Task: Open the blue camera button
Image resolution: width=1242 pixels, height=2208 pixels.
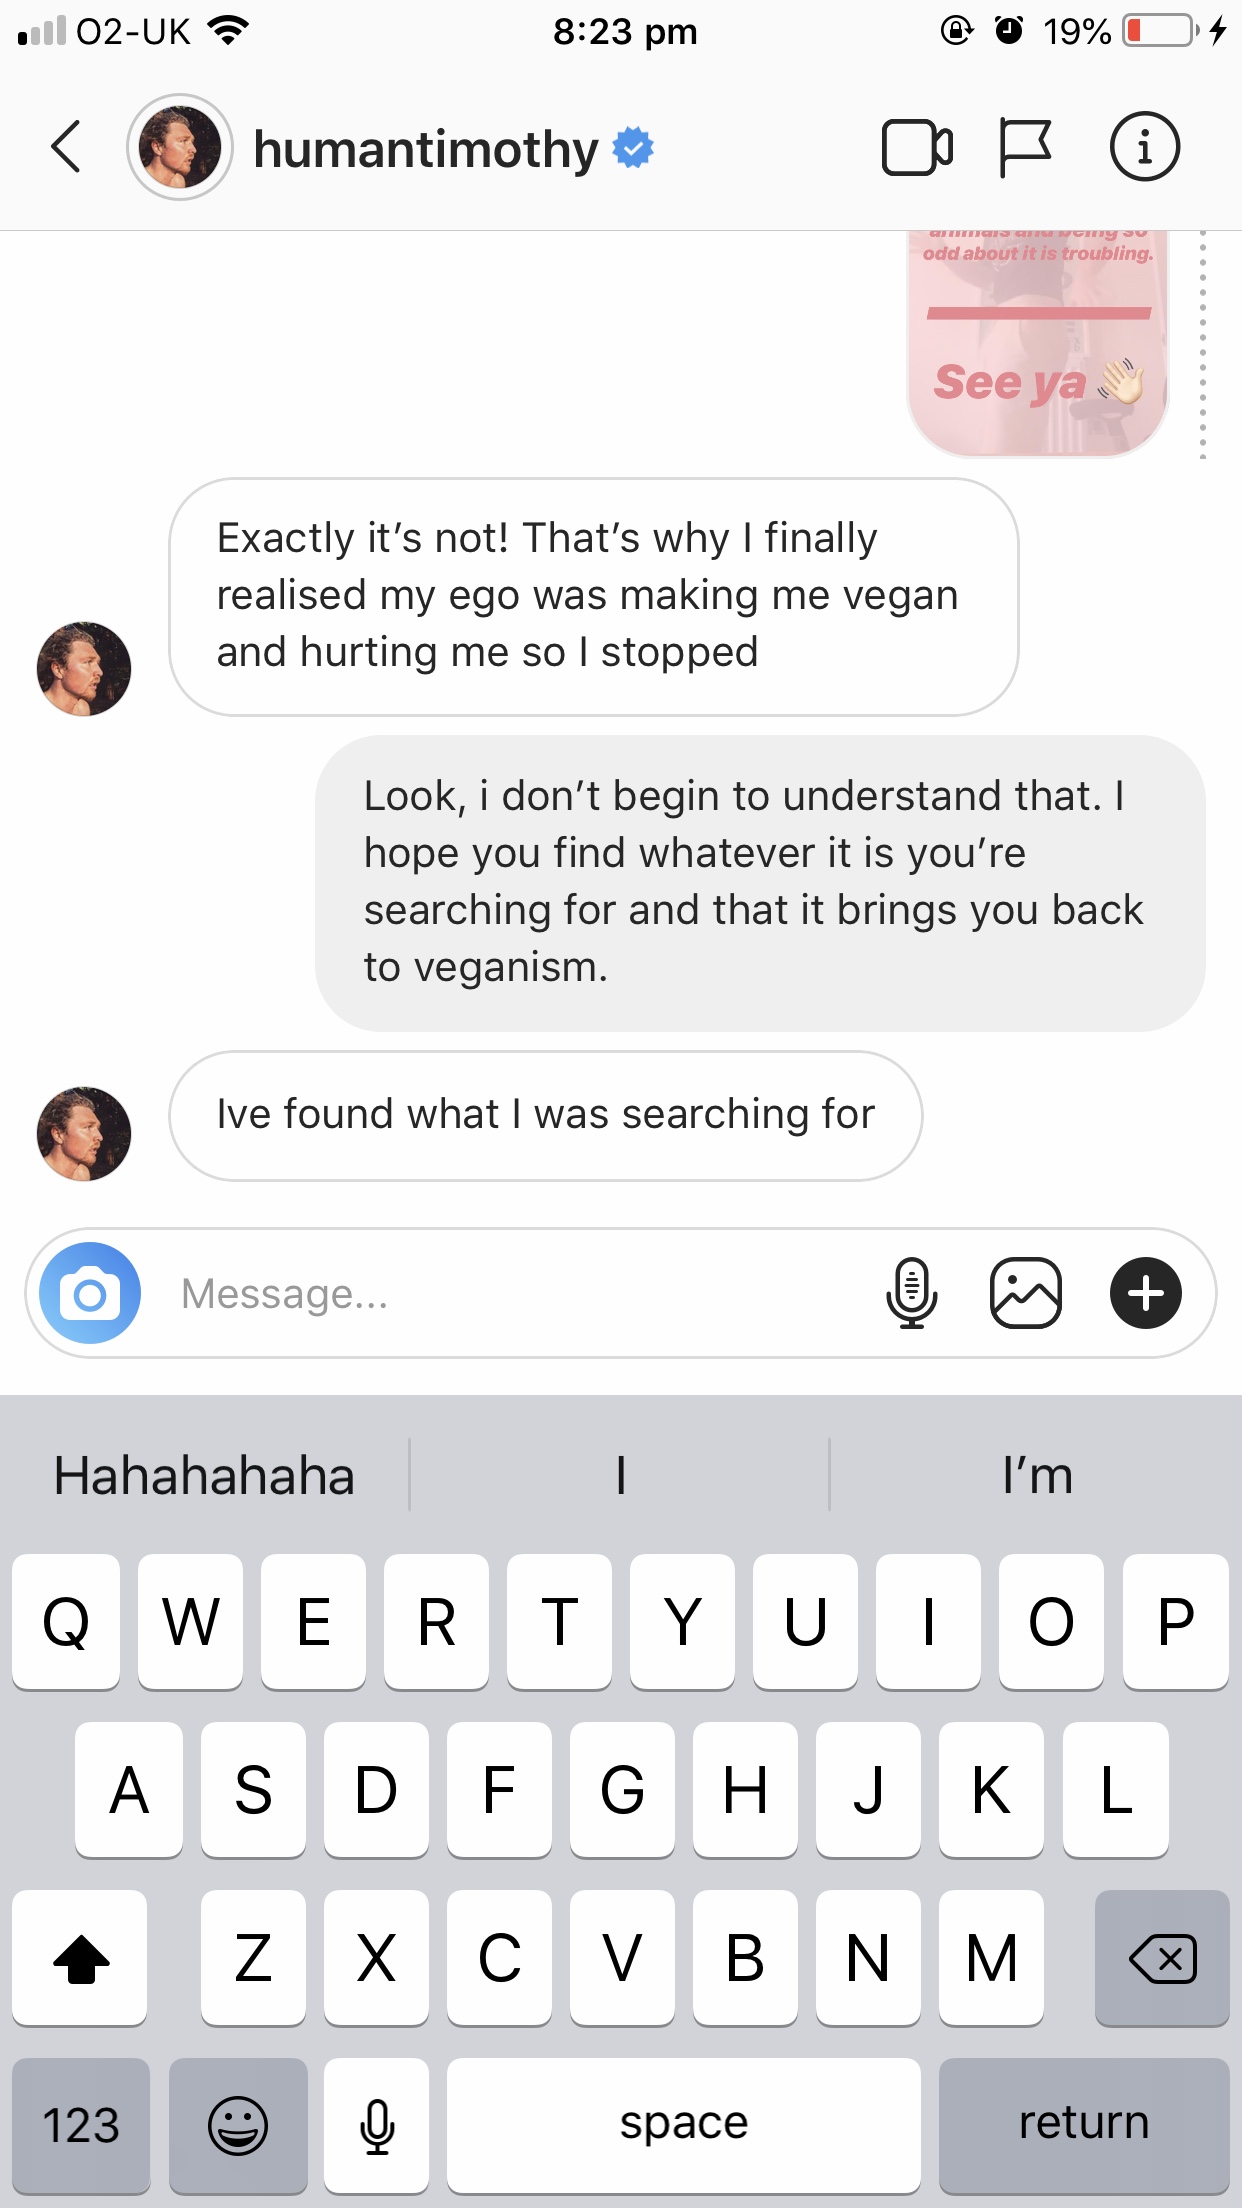Action: coord(90,1293)
